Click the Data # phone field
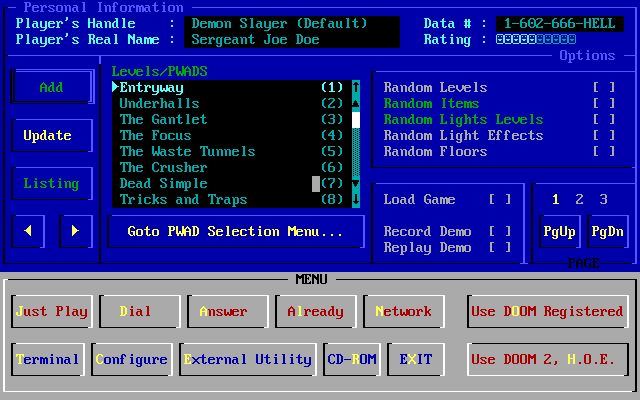The width and height of the screenshot is (640, 400). coord(560,24)
